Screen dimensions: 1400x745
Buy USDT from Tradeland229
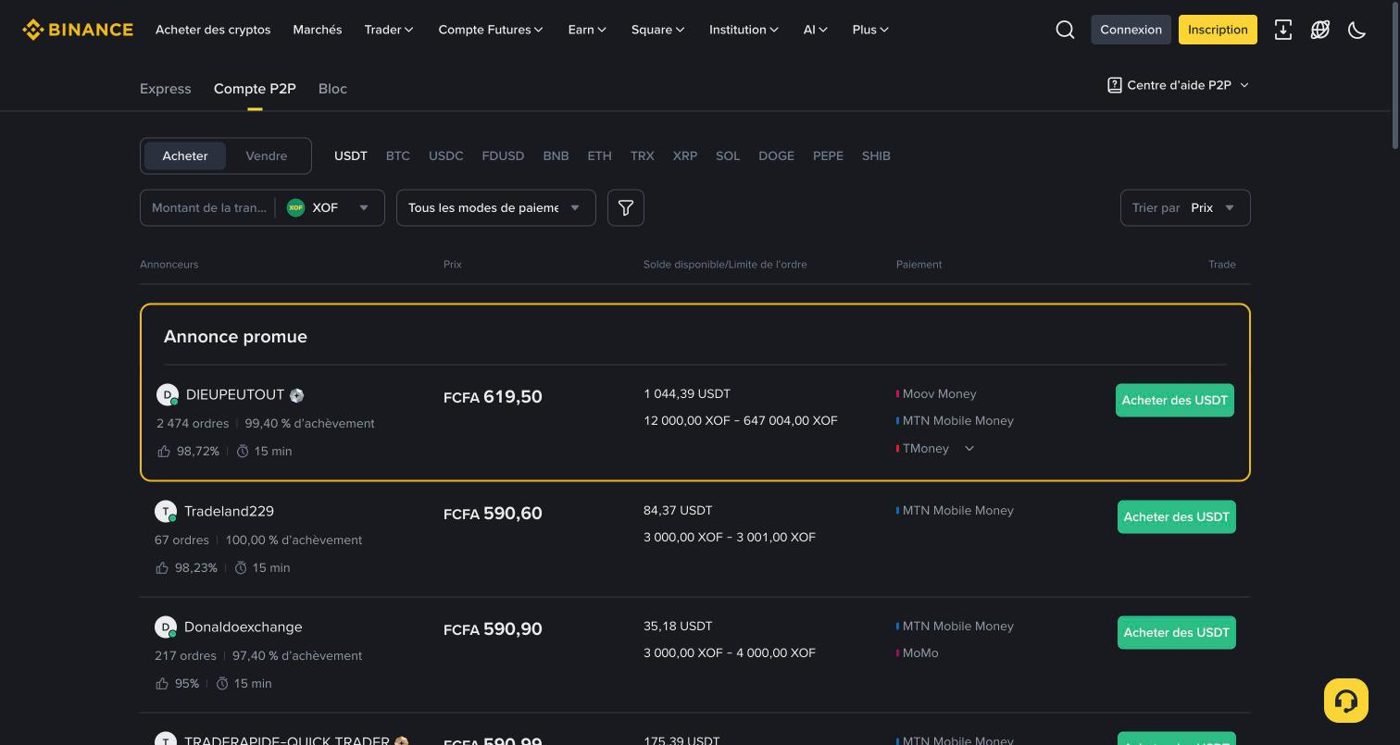coord(1177,517)
